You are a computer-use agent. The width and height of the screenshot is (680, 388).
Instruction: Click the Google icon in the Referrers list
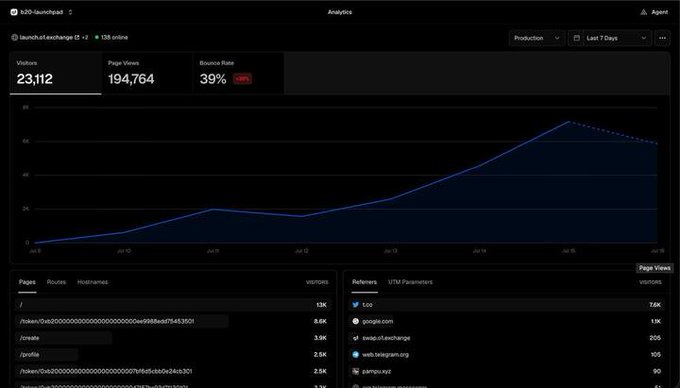(356, 321)
